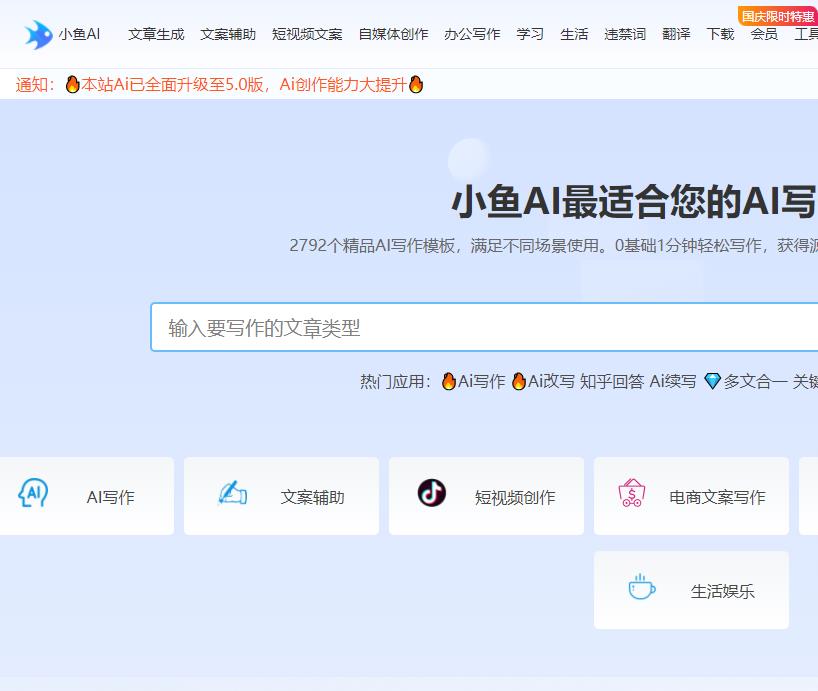Focus the 输入要写作的文章类型 search field
The image size is (818, 691).
coord(484,328)
